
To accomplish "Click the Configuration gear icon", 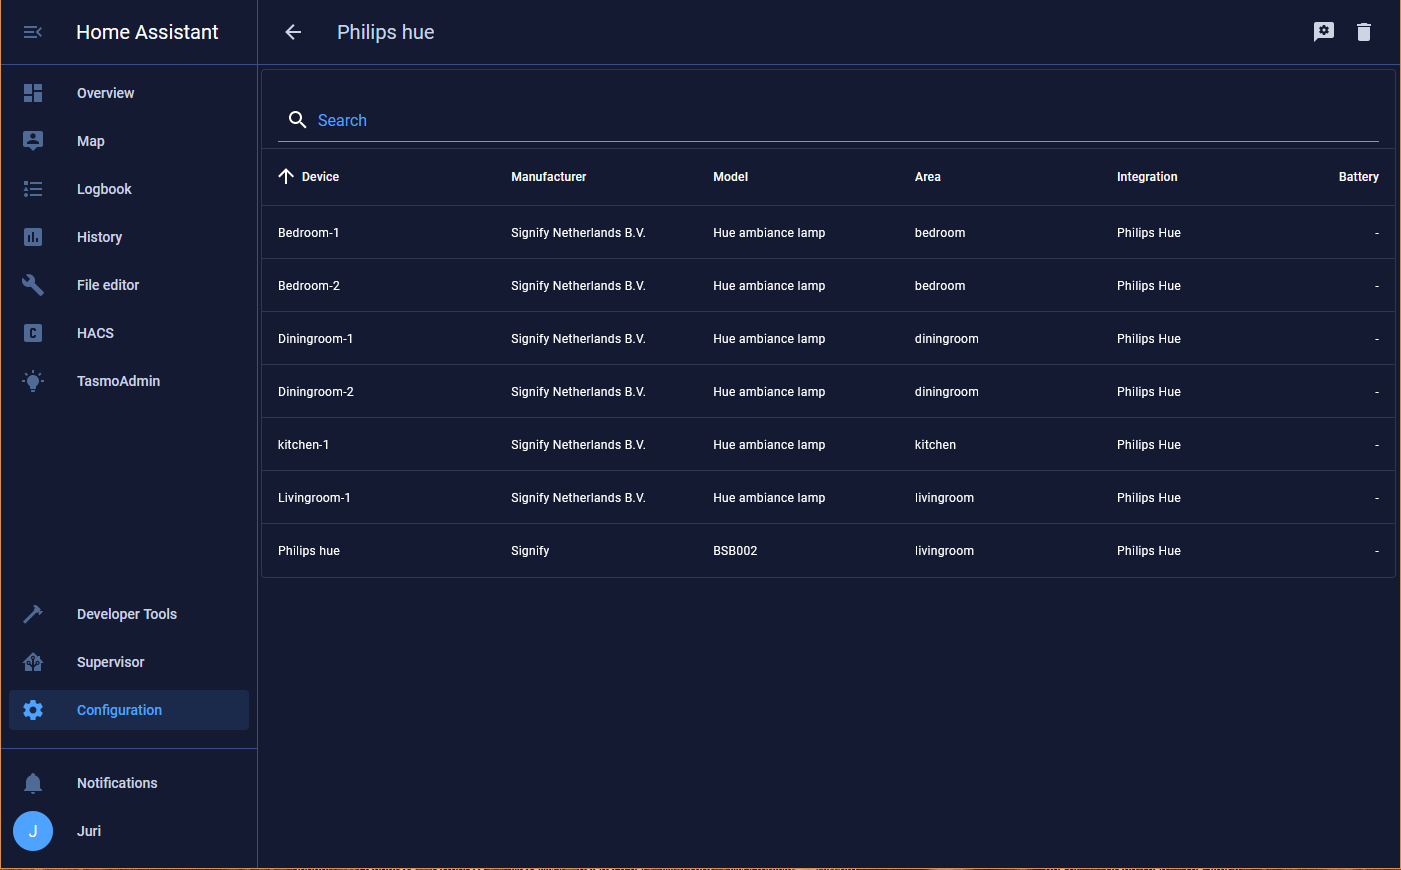I will pyautogui.click(x=33, y=710).
